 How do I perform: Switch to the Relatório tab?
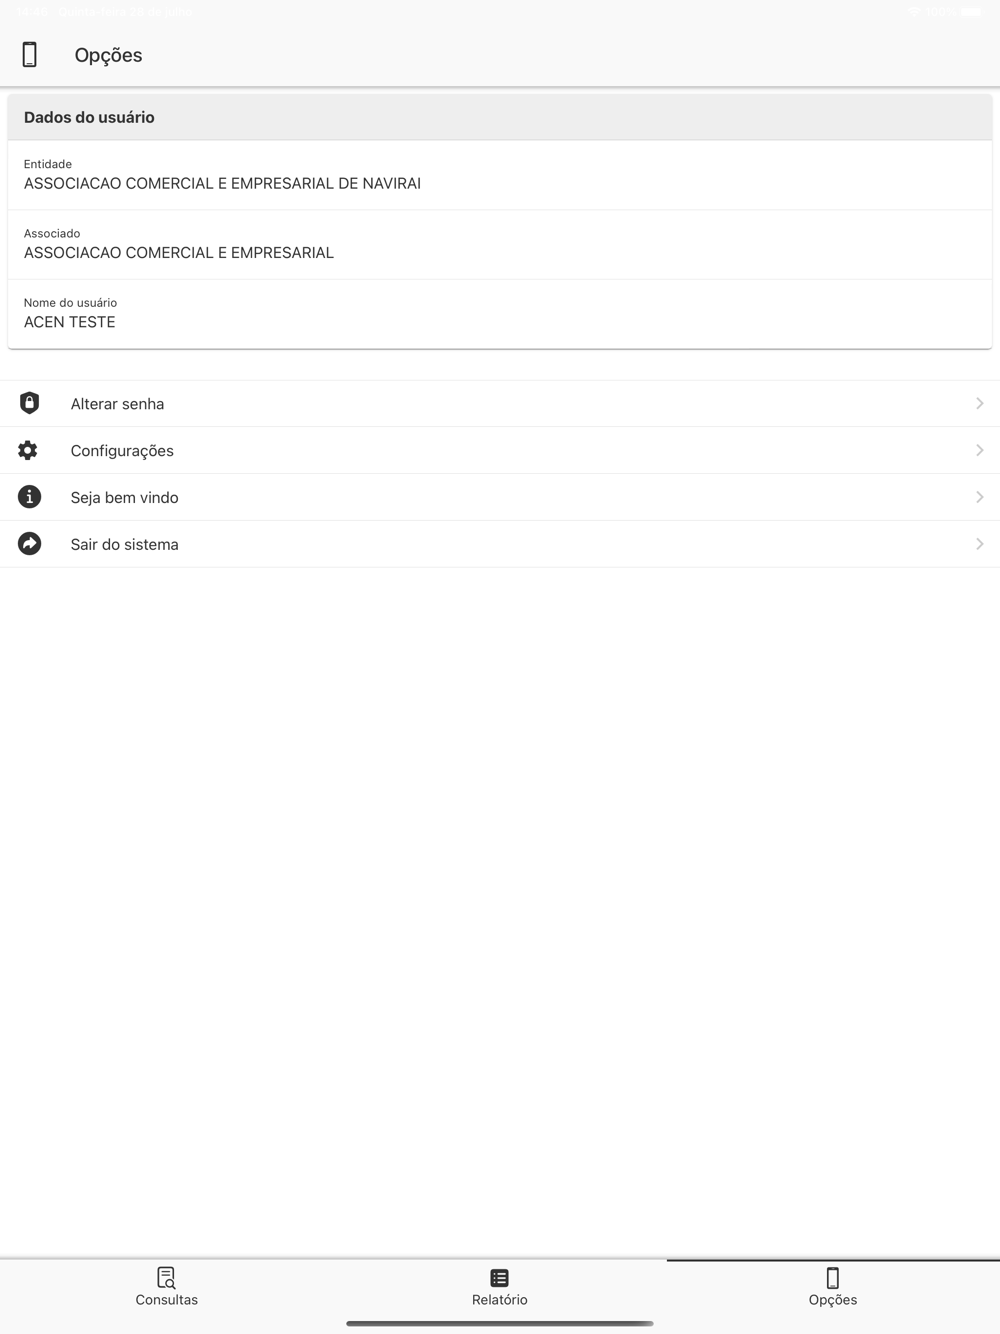[x=500, y=1287]
